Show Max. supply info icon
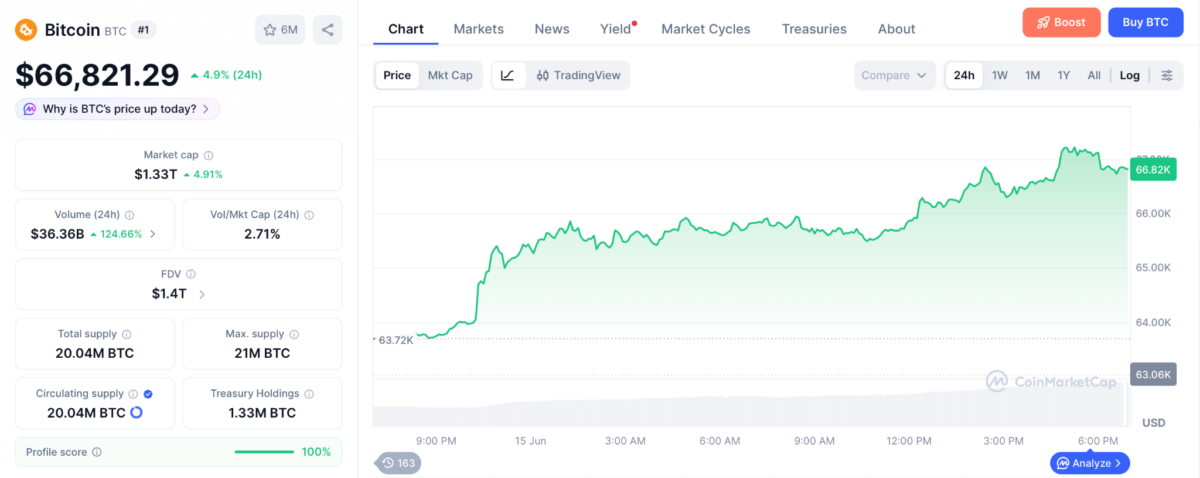The image size is (1200, 478). (x=294, y=334)
